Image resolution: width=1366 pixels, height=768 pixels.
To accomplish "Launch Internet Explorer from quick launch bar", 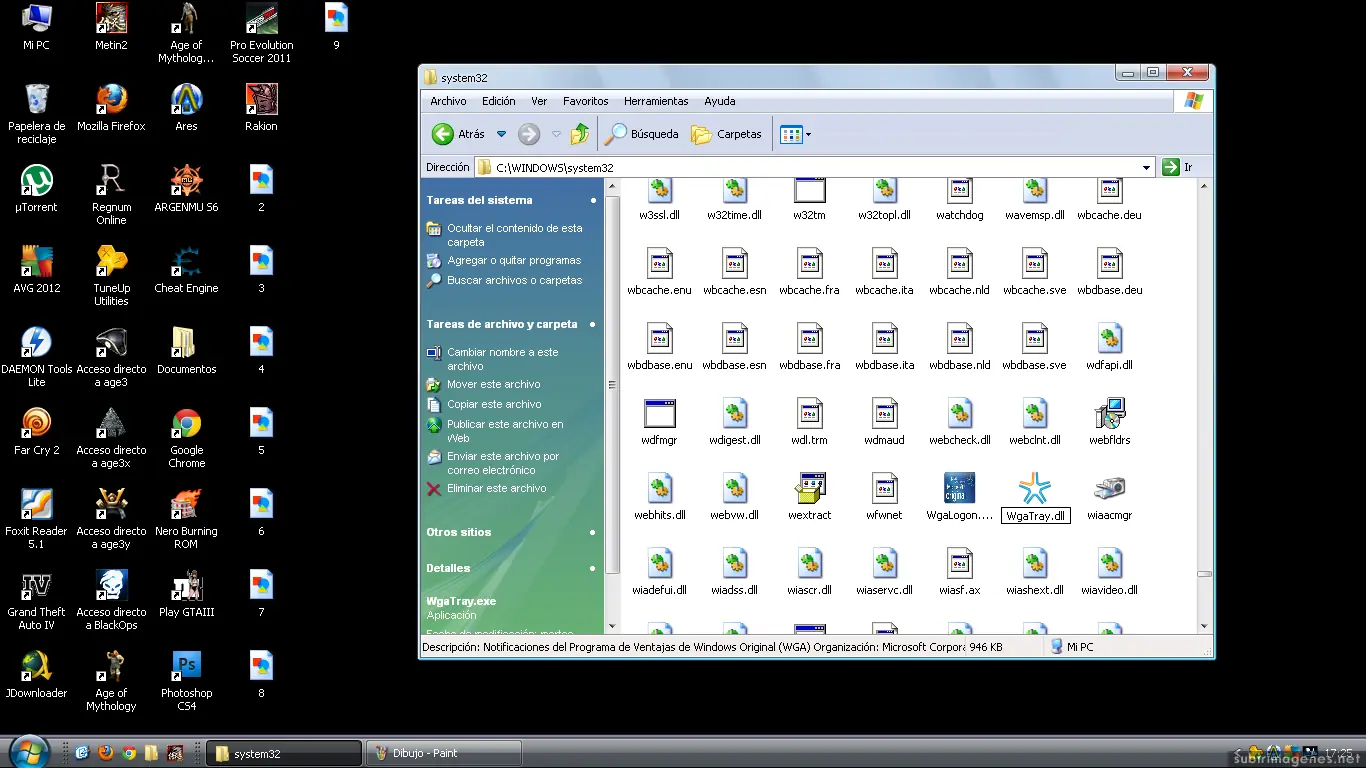I will 82,753.
